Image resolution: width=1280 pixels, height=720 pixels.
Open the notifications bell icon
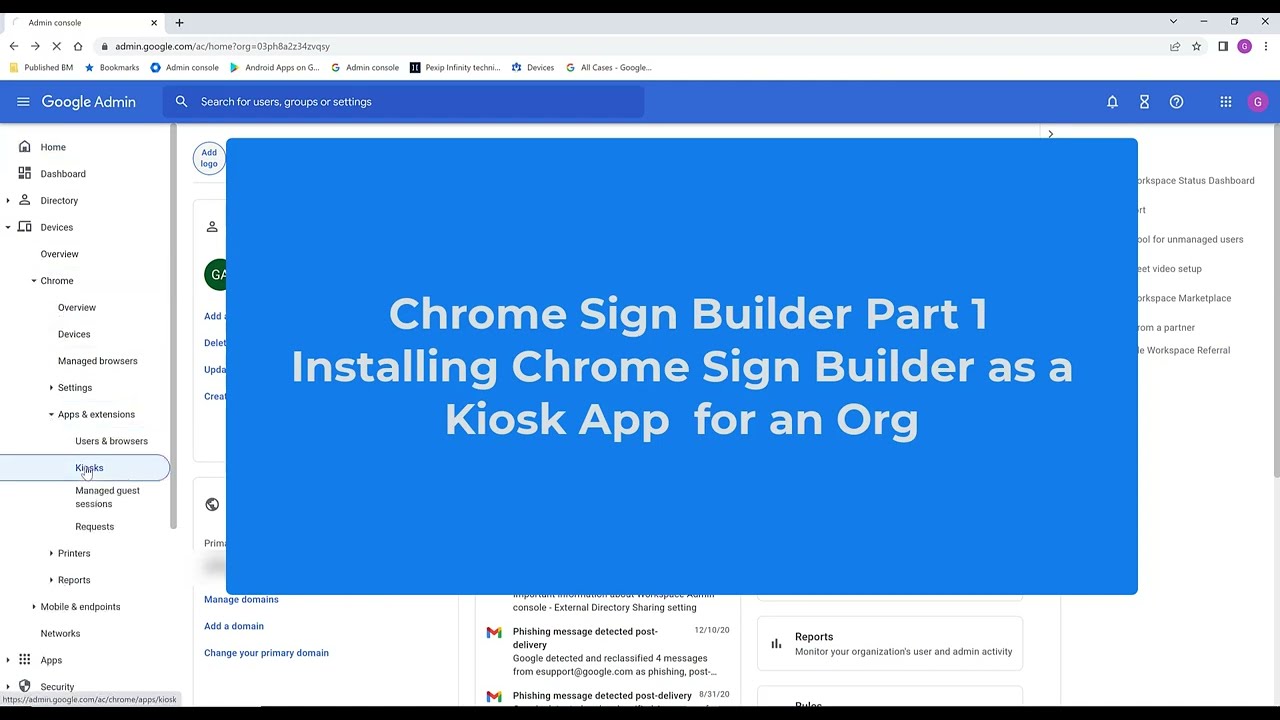(1112, 101)
